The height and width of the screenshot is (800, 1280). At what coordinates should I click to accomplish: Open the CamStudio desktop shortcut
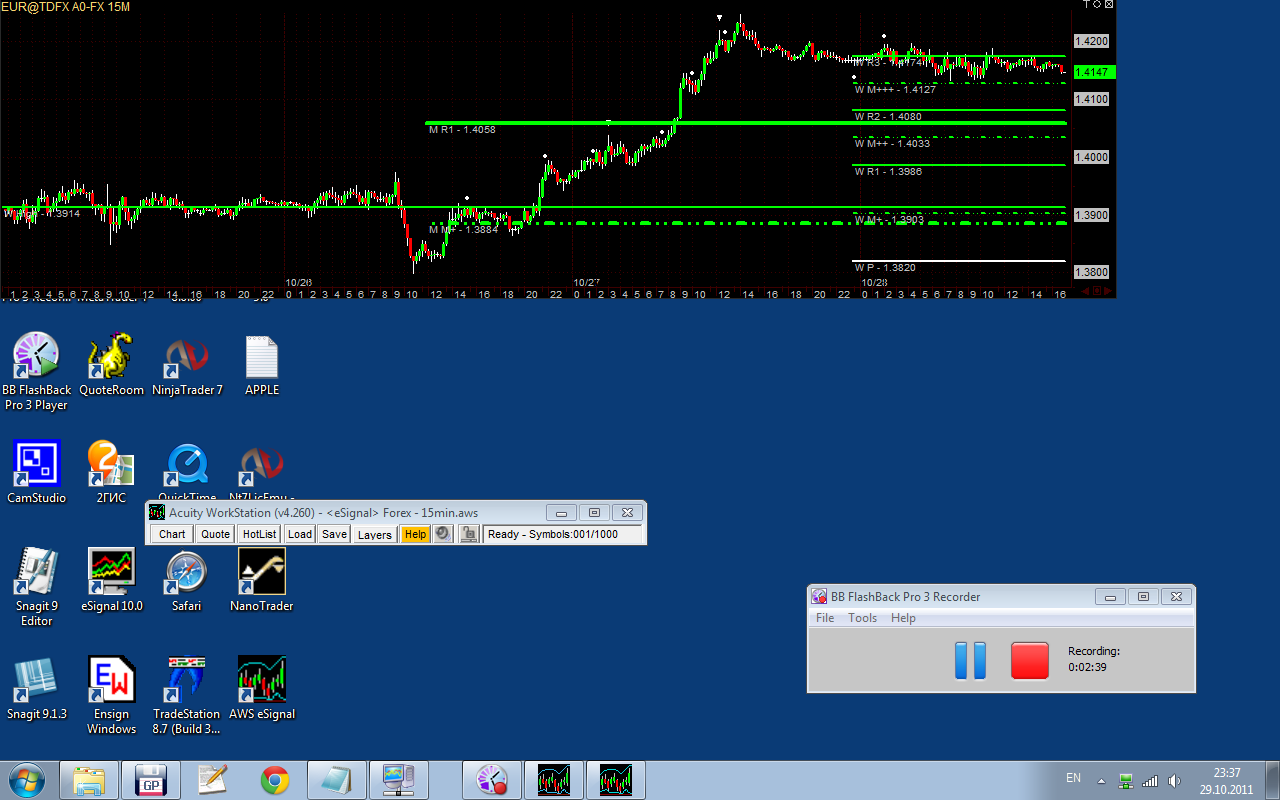(x=36, y=467)
